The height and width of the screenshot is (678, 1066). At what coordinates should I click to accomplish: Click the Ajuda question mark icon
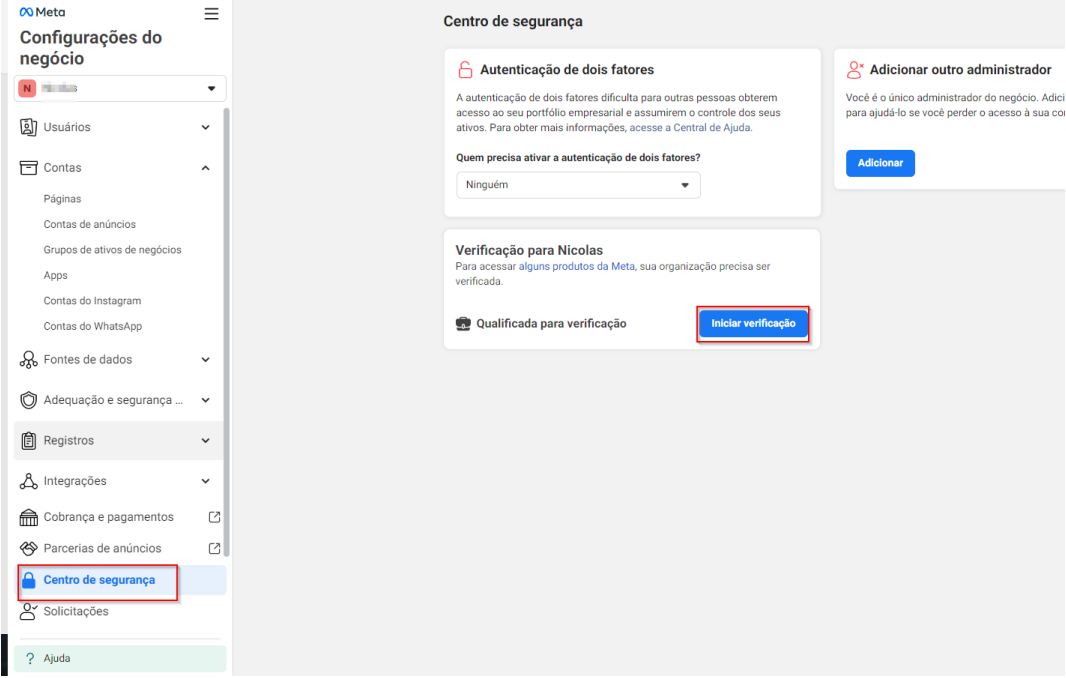point(29,658)
